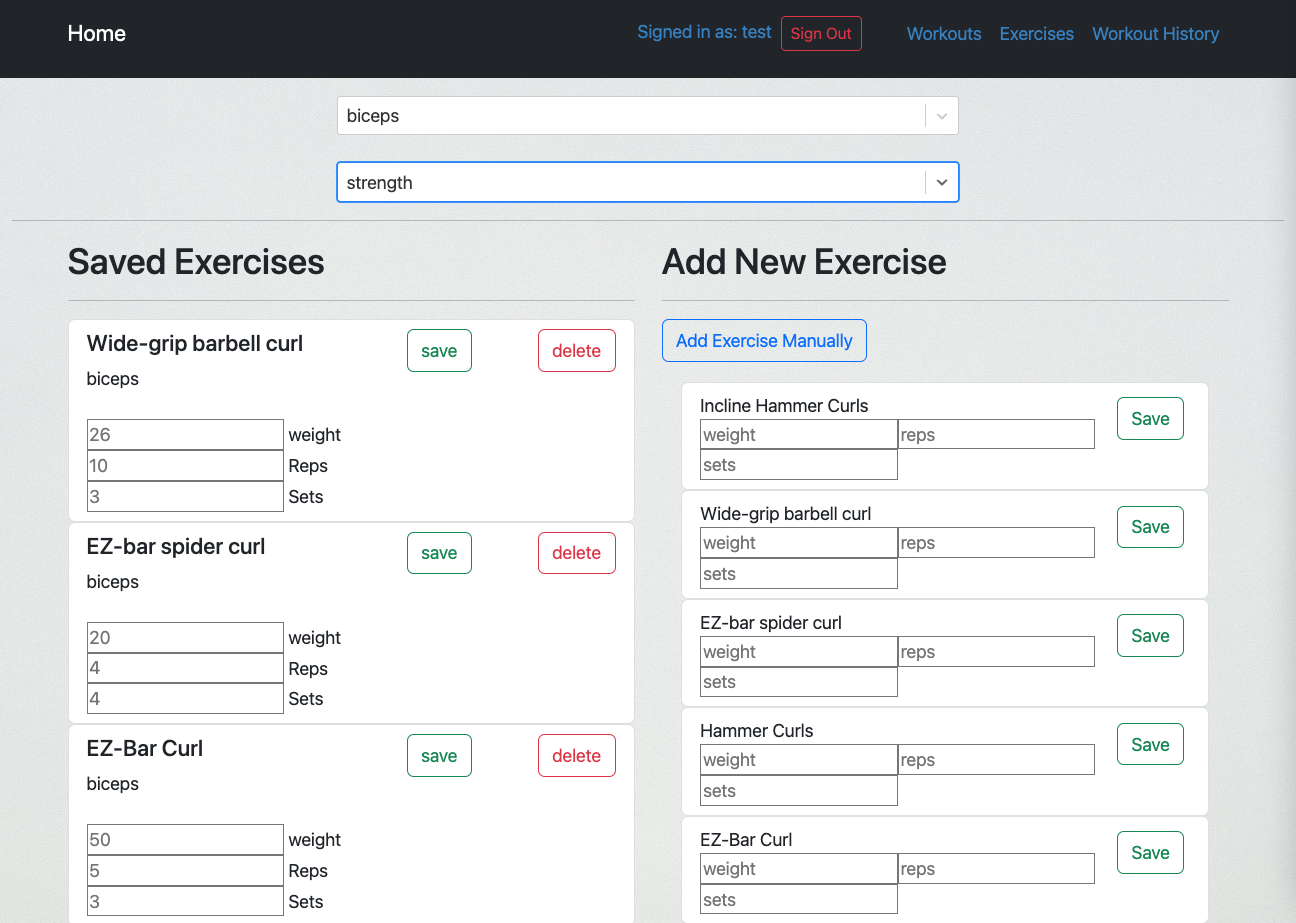
Task: Click the sets input under Incline Hammer Curls
Action: tap(797, 464)
